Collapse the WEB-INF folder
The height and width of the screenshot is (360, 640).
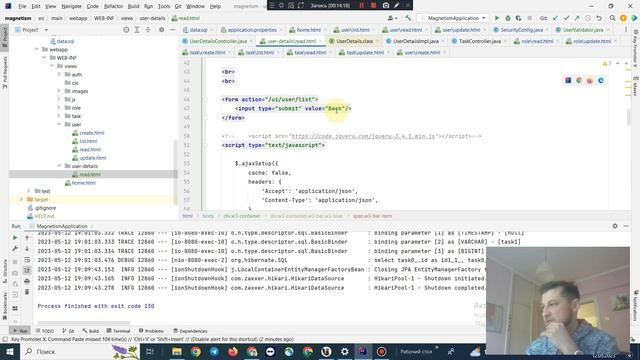[x=44, y=58]
